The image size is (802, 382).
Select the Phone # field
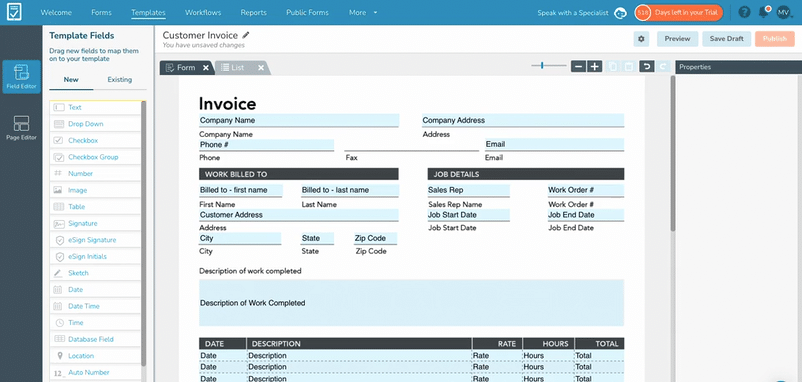[266, 145]
